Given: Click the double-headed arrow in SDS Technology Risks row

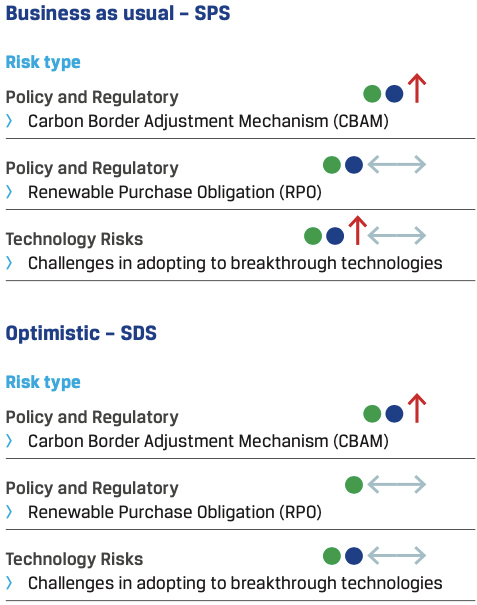Looking at the screenshot, I should [x=396, y=556].
